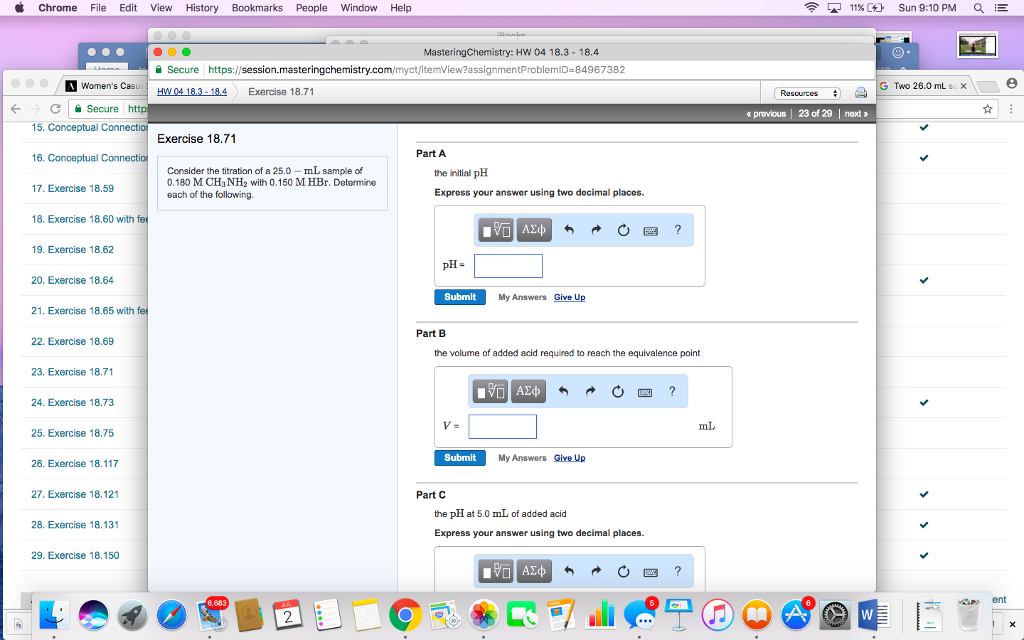Viewport: 1024px width, 640px height.
Task: Launch Finder from the Dock
Action: 54,615
